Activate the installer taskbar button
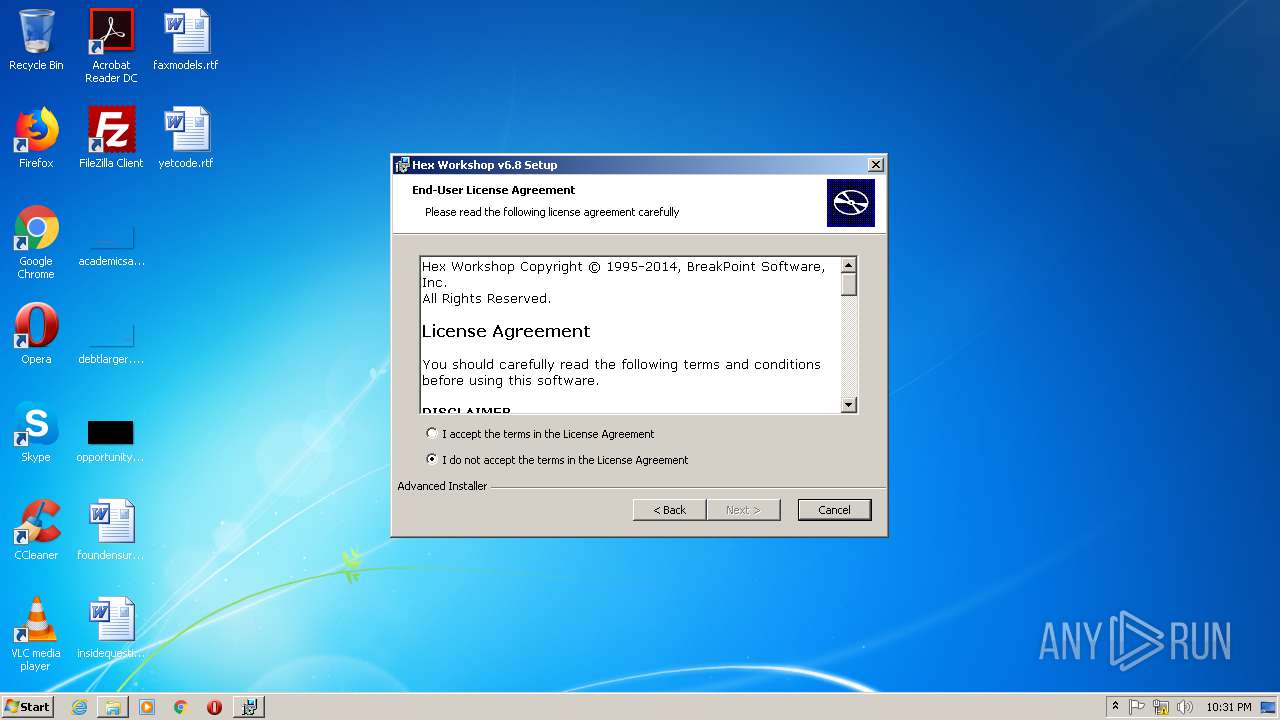Screen dimensions: 1280x720 [x=249, y=707]
